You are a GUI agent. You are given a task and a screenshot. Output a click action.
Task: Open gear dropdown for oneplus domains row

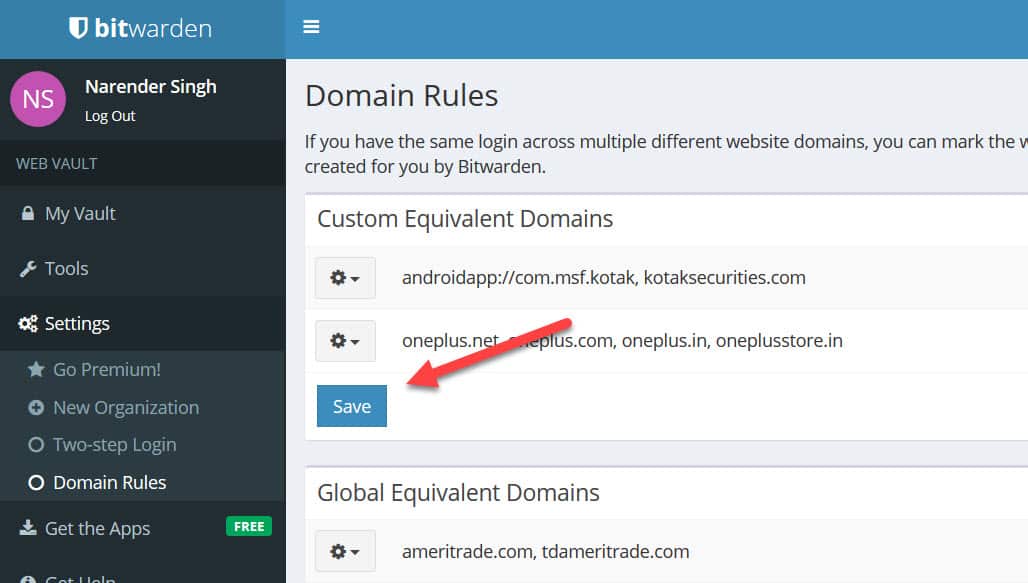(346, 341)
